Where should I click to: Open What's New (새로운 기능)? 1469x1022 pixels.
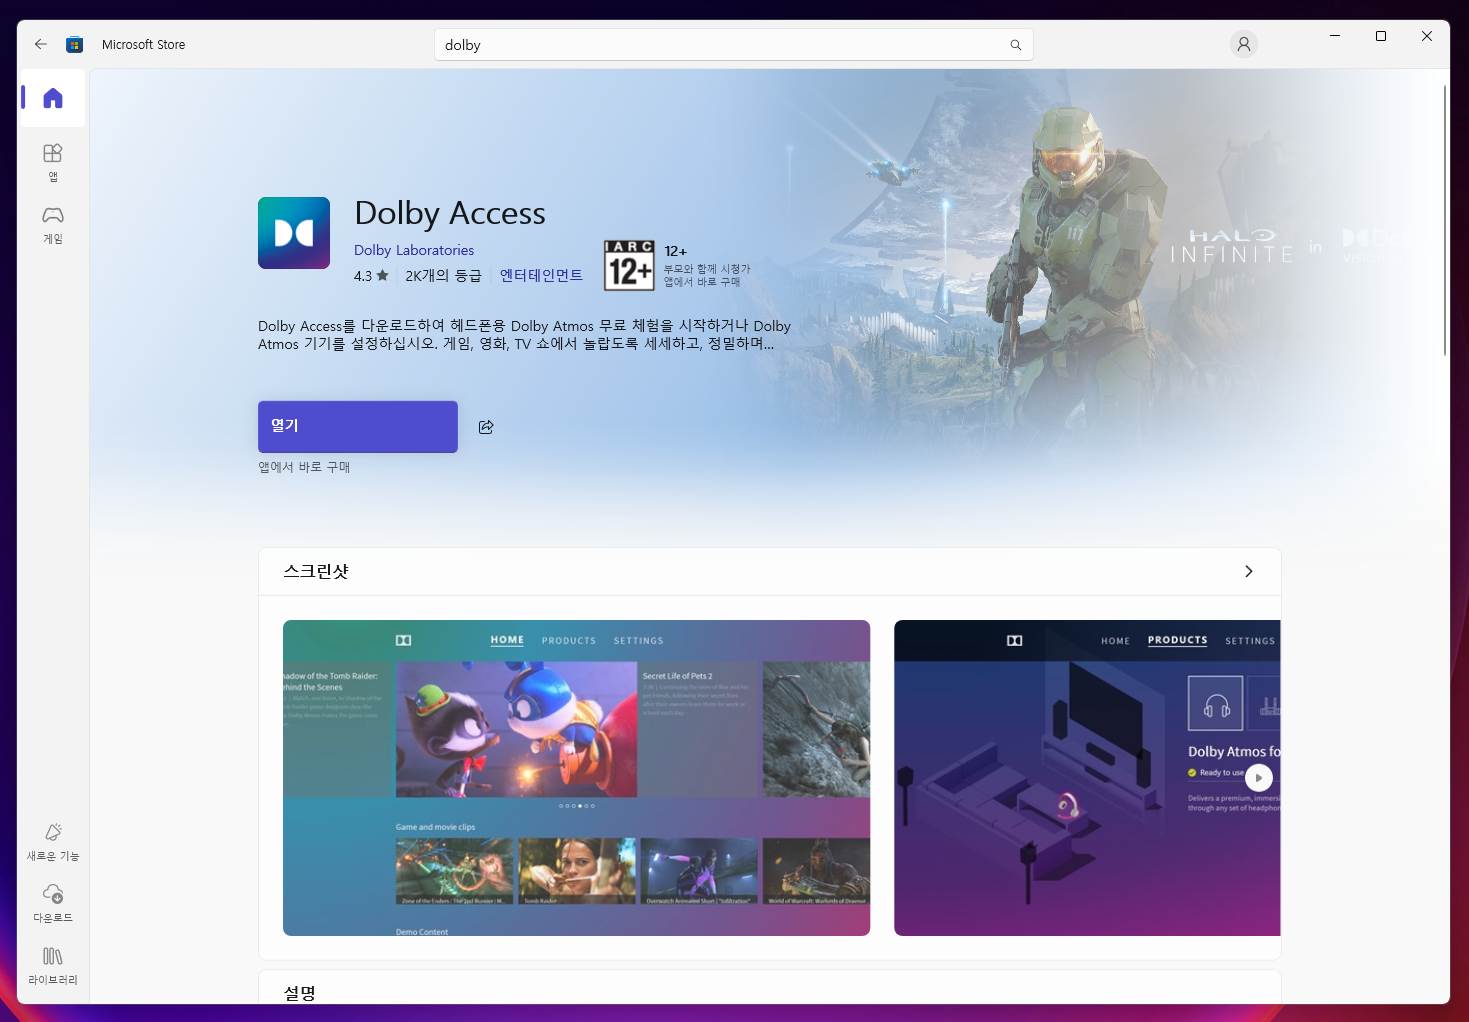tap(53, 842)
